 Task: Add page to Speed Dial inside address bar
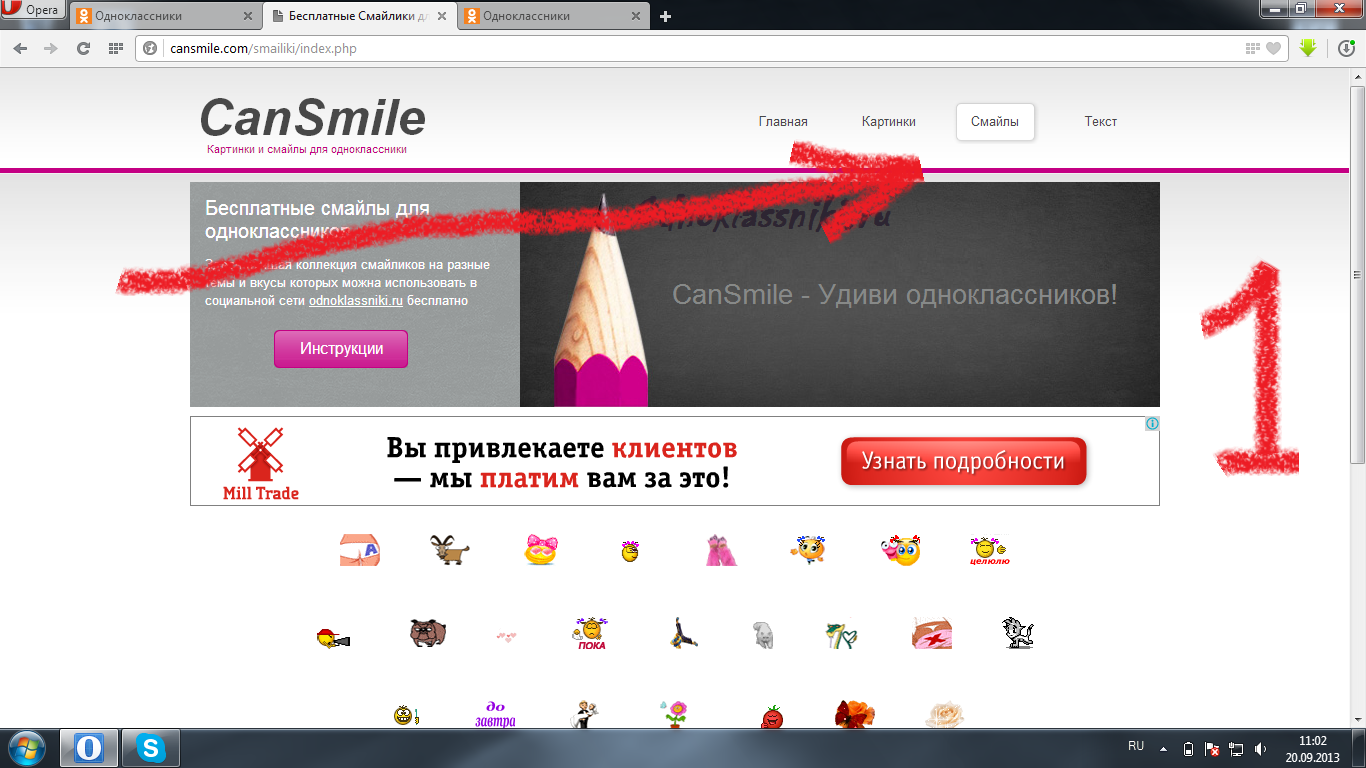tap(1253, 48)
